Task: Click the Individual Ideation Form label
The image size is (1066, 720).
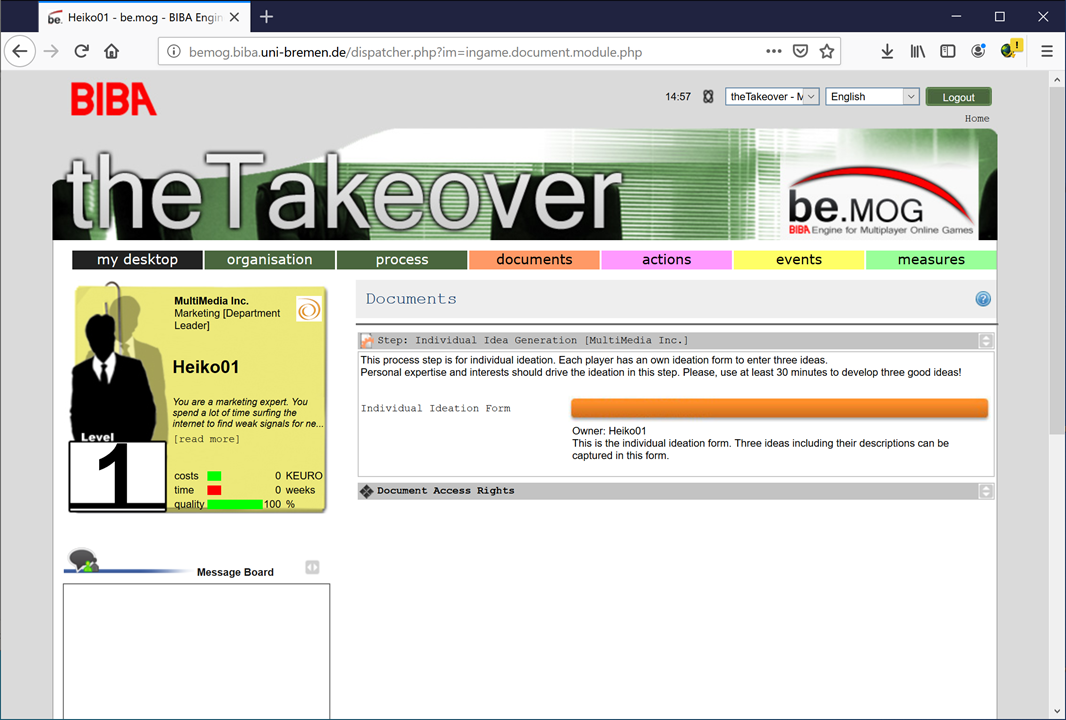Action: 436,409
